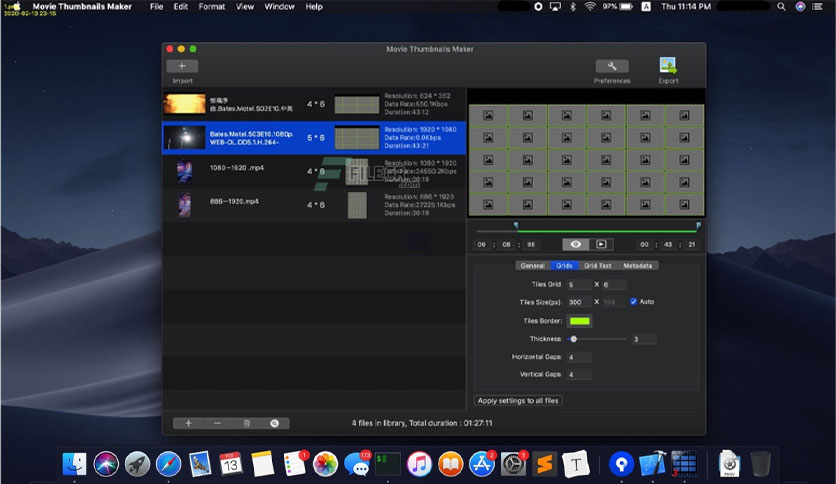Open Preferences with the wrench icon

(612, 66)
